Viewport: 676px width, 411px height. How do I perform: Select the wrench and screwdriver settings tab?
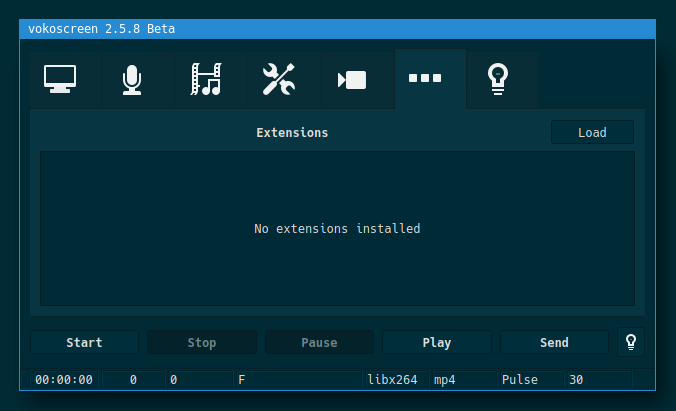click(279, 79)
